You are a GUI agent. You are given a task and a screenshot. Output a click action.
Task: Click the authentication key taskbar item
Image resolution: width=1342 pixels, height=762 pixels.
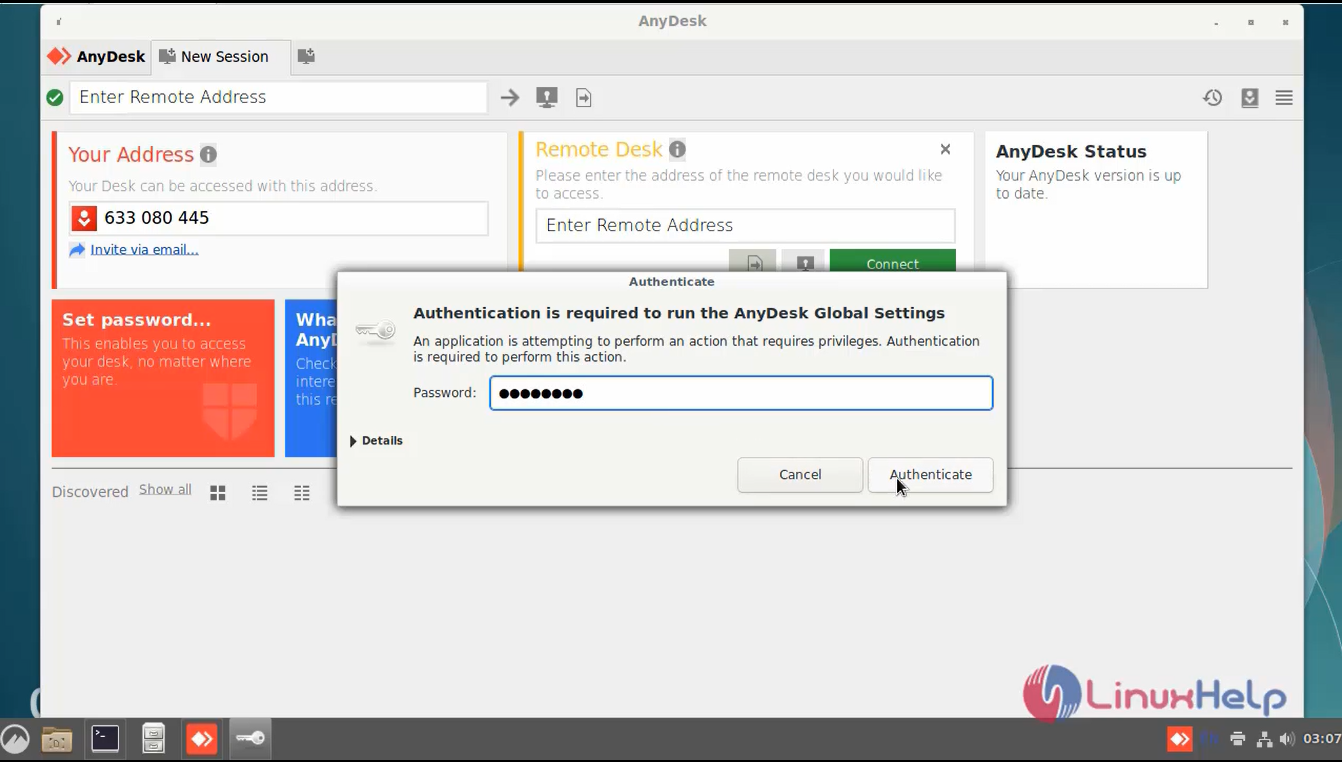[x=250, y=738]
